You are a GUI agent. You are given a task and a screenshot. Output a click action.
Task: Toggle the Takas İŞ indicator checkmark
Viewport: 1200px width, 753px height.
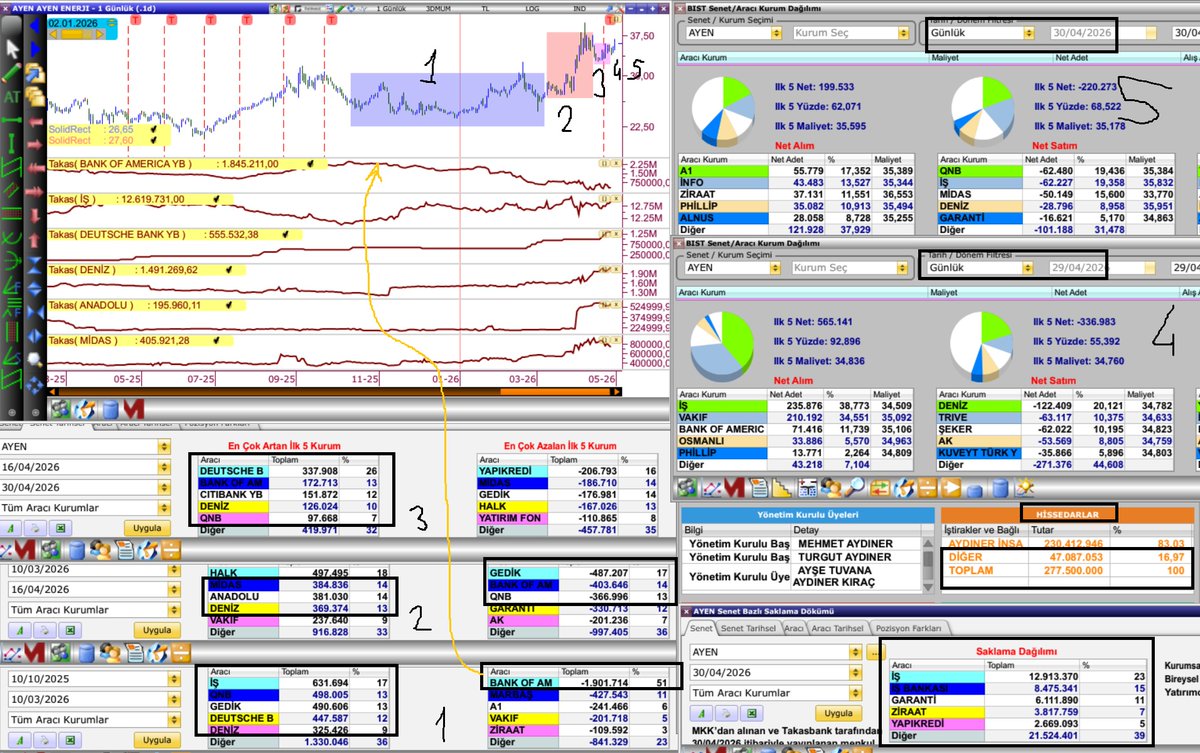[216, 199]
